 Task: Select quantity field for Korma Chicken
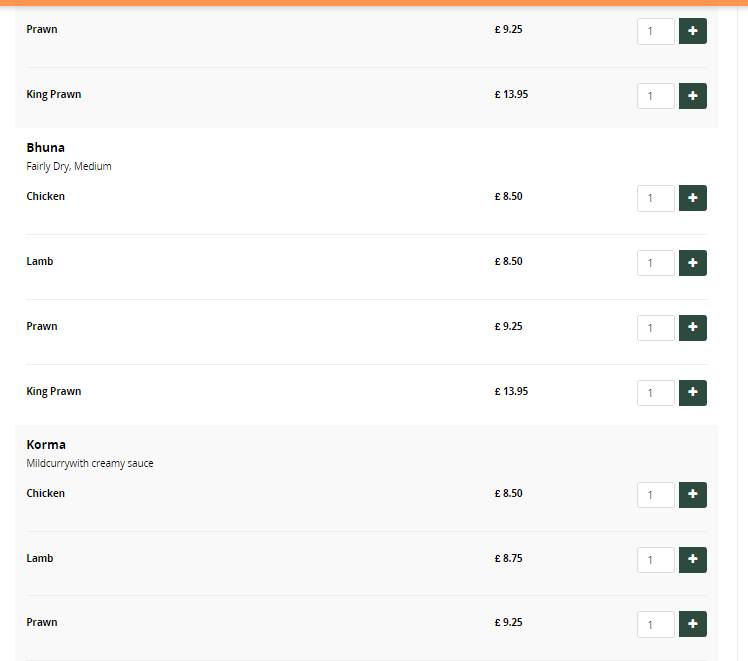(x=656, y=495)
